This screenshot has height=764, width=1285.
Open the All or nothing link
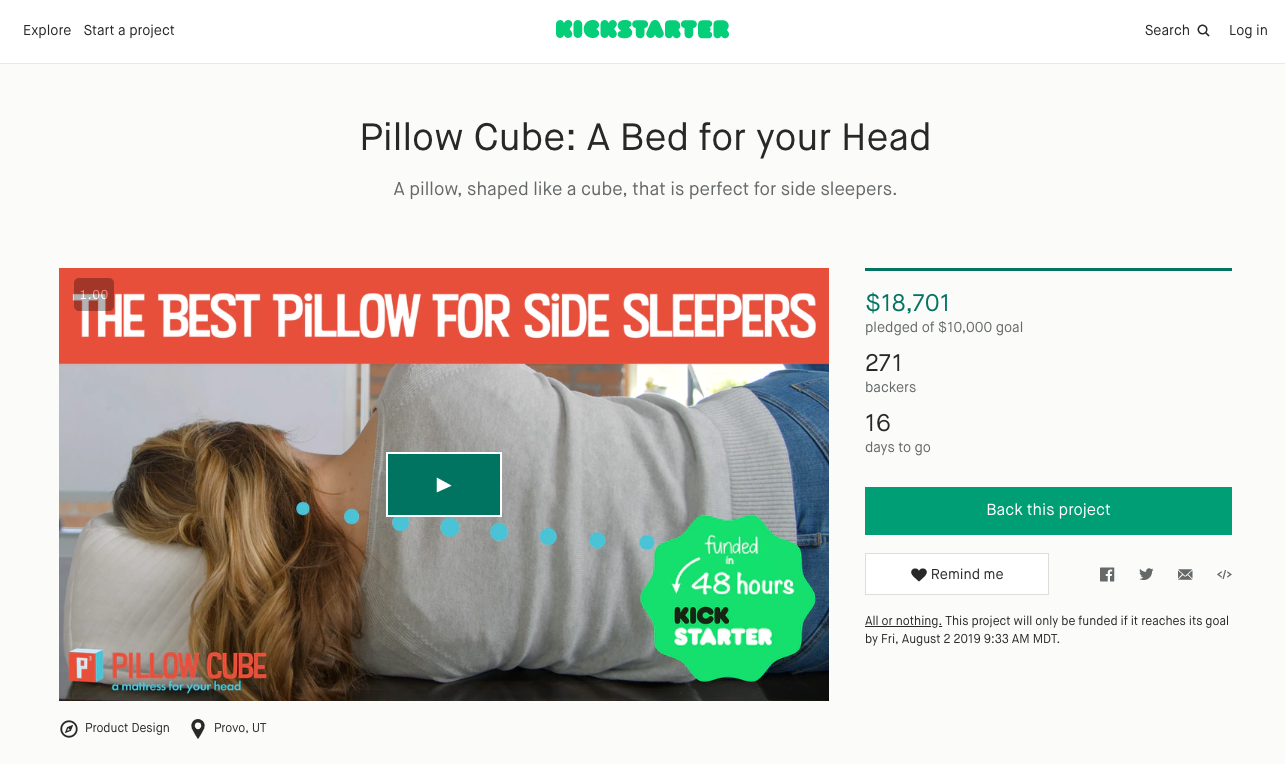[x=903, y=621]
